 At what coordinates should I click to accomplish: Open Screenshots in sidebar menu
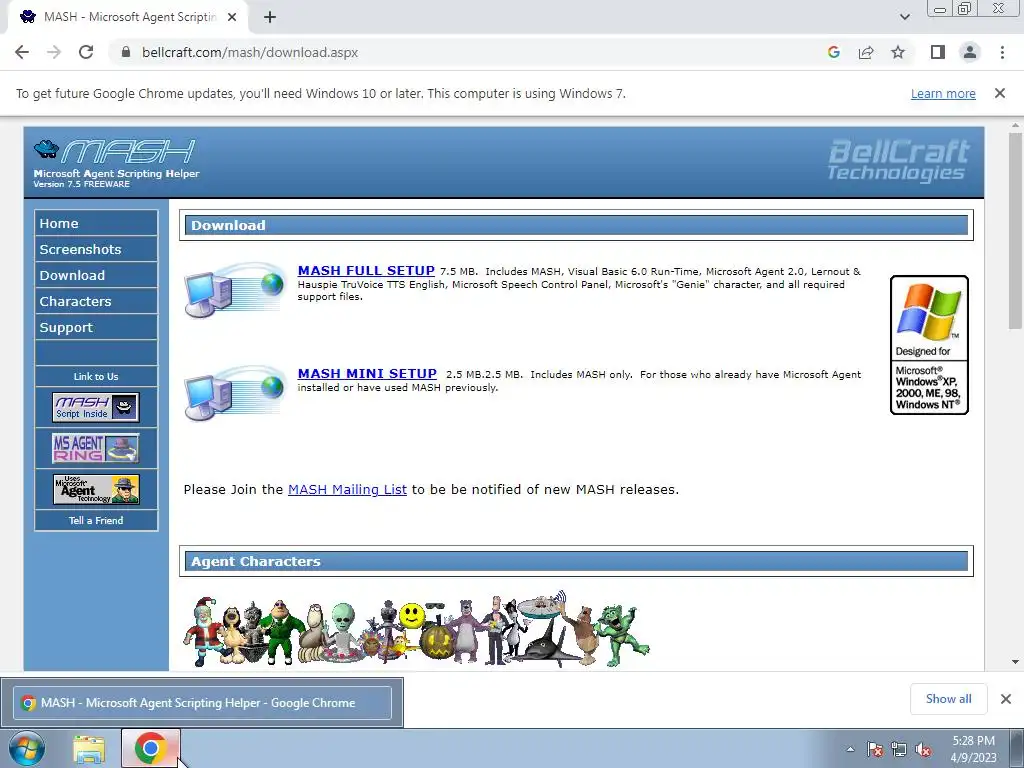point(96,249)
